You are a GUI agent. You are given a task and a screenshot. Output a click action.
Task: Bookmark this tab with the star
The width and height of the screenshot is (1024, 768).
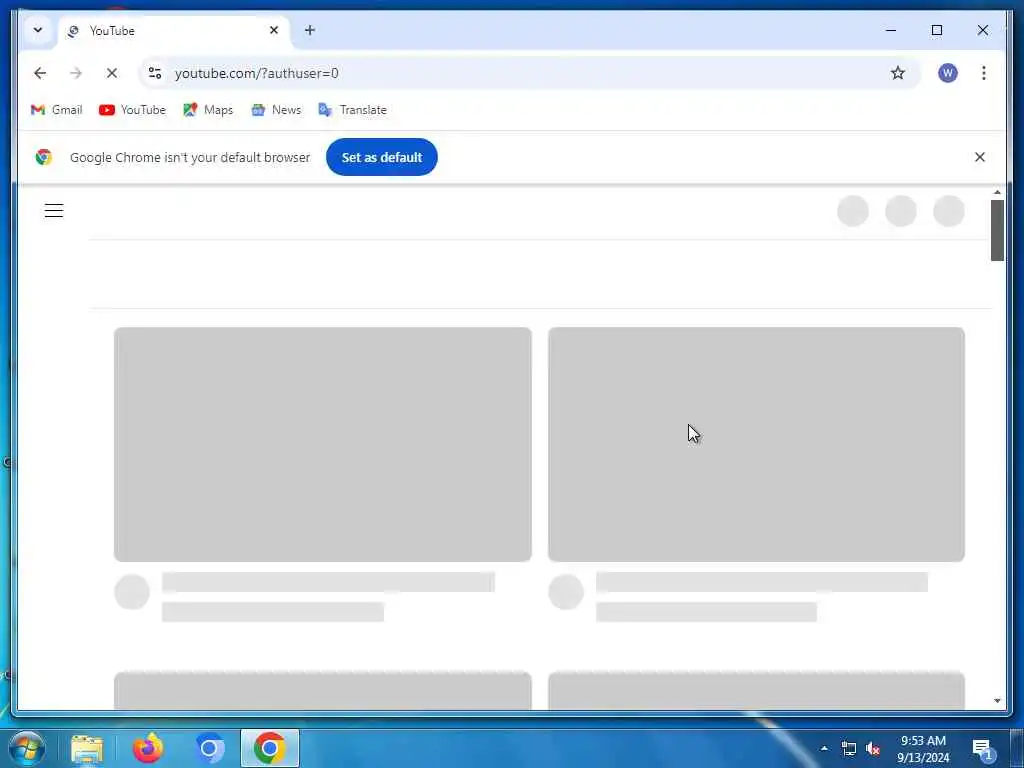click(898, 73)
